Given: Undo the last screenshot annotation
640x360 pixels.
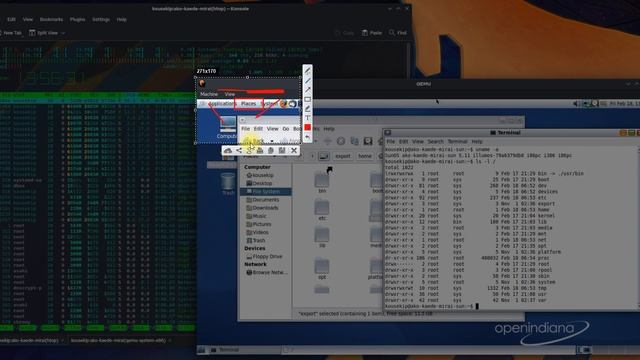Looking at the screenshot, I should click(x=308, y=137).
